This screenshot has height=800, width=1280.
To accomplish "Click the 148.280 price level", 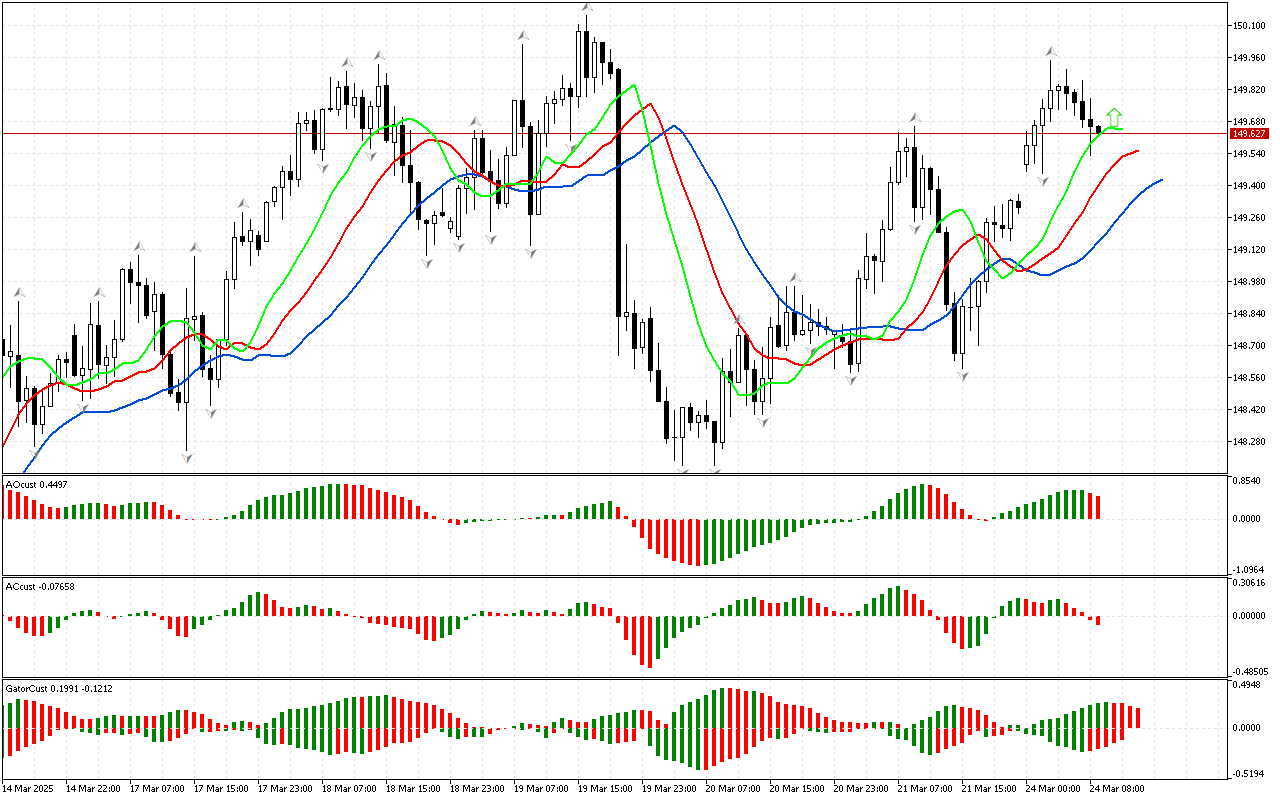I will click(1251, 442).
